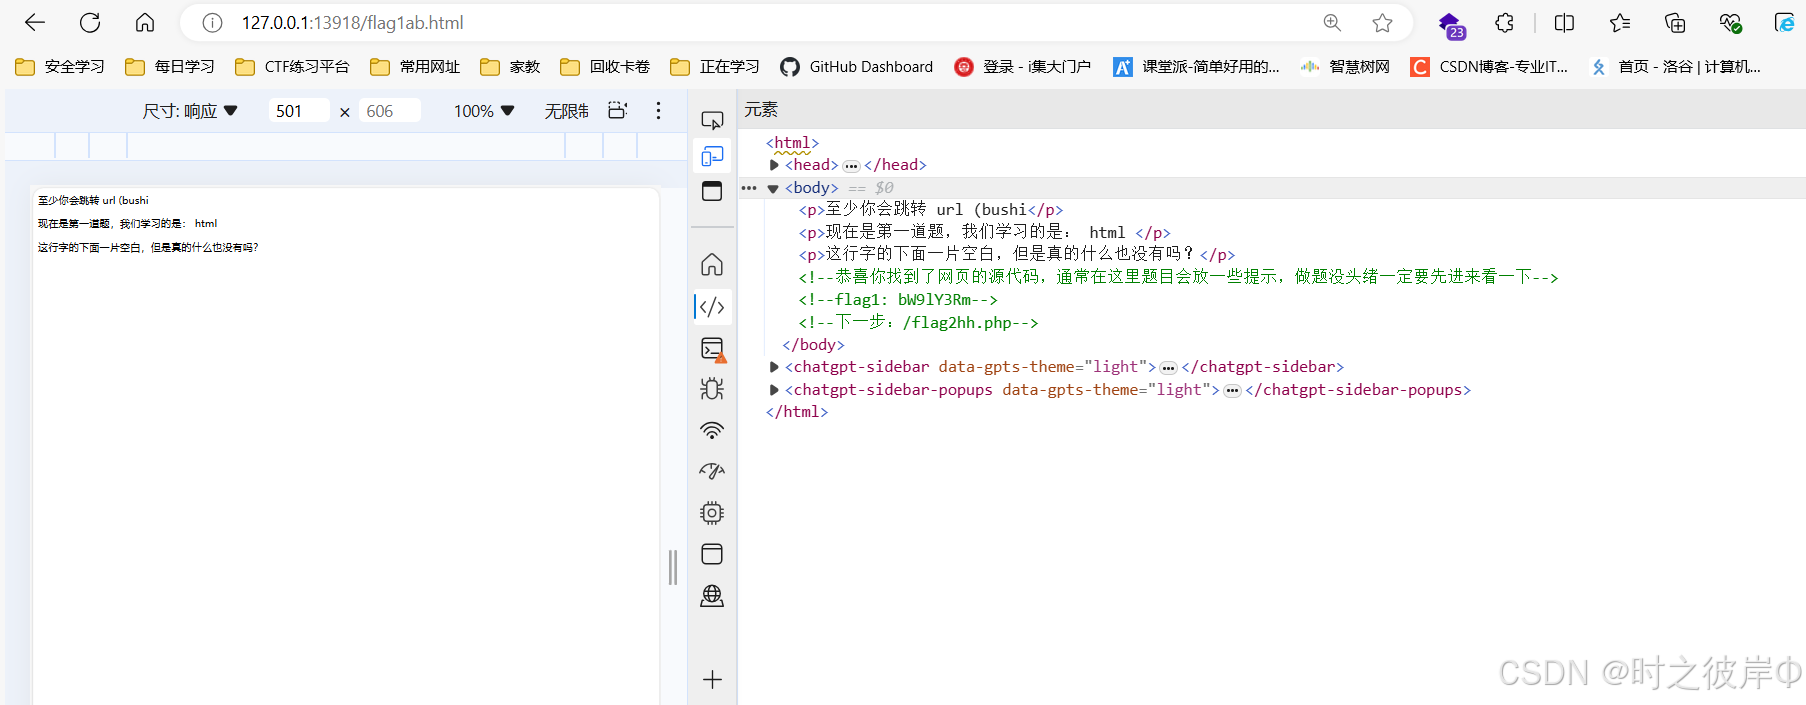This screenshot has height=705, width=1806.
Task: Toggle device emulation mode
Action: (x=712, y=156)
